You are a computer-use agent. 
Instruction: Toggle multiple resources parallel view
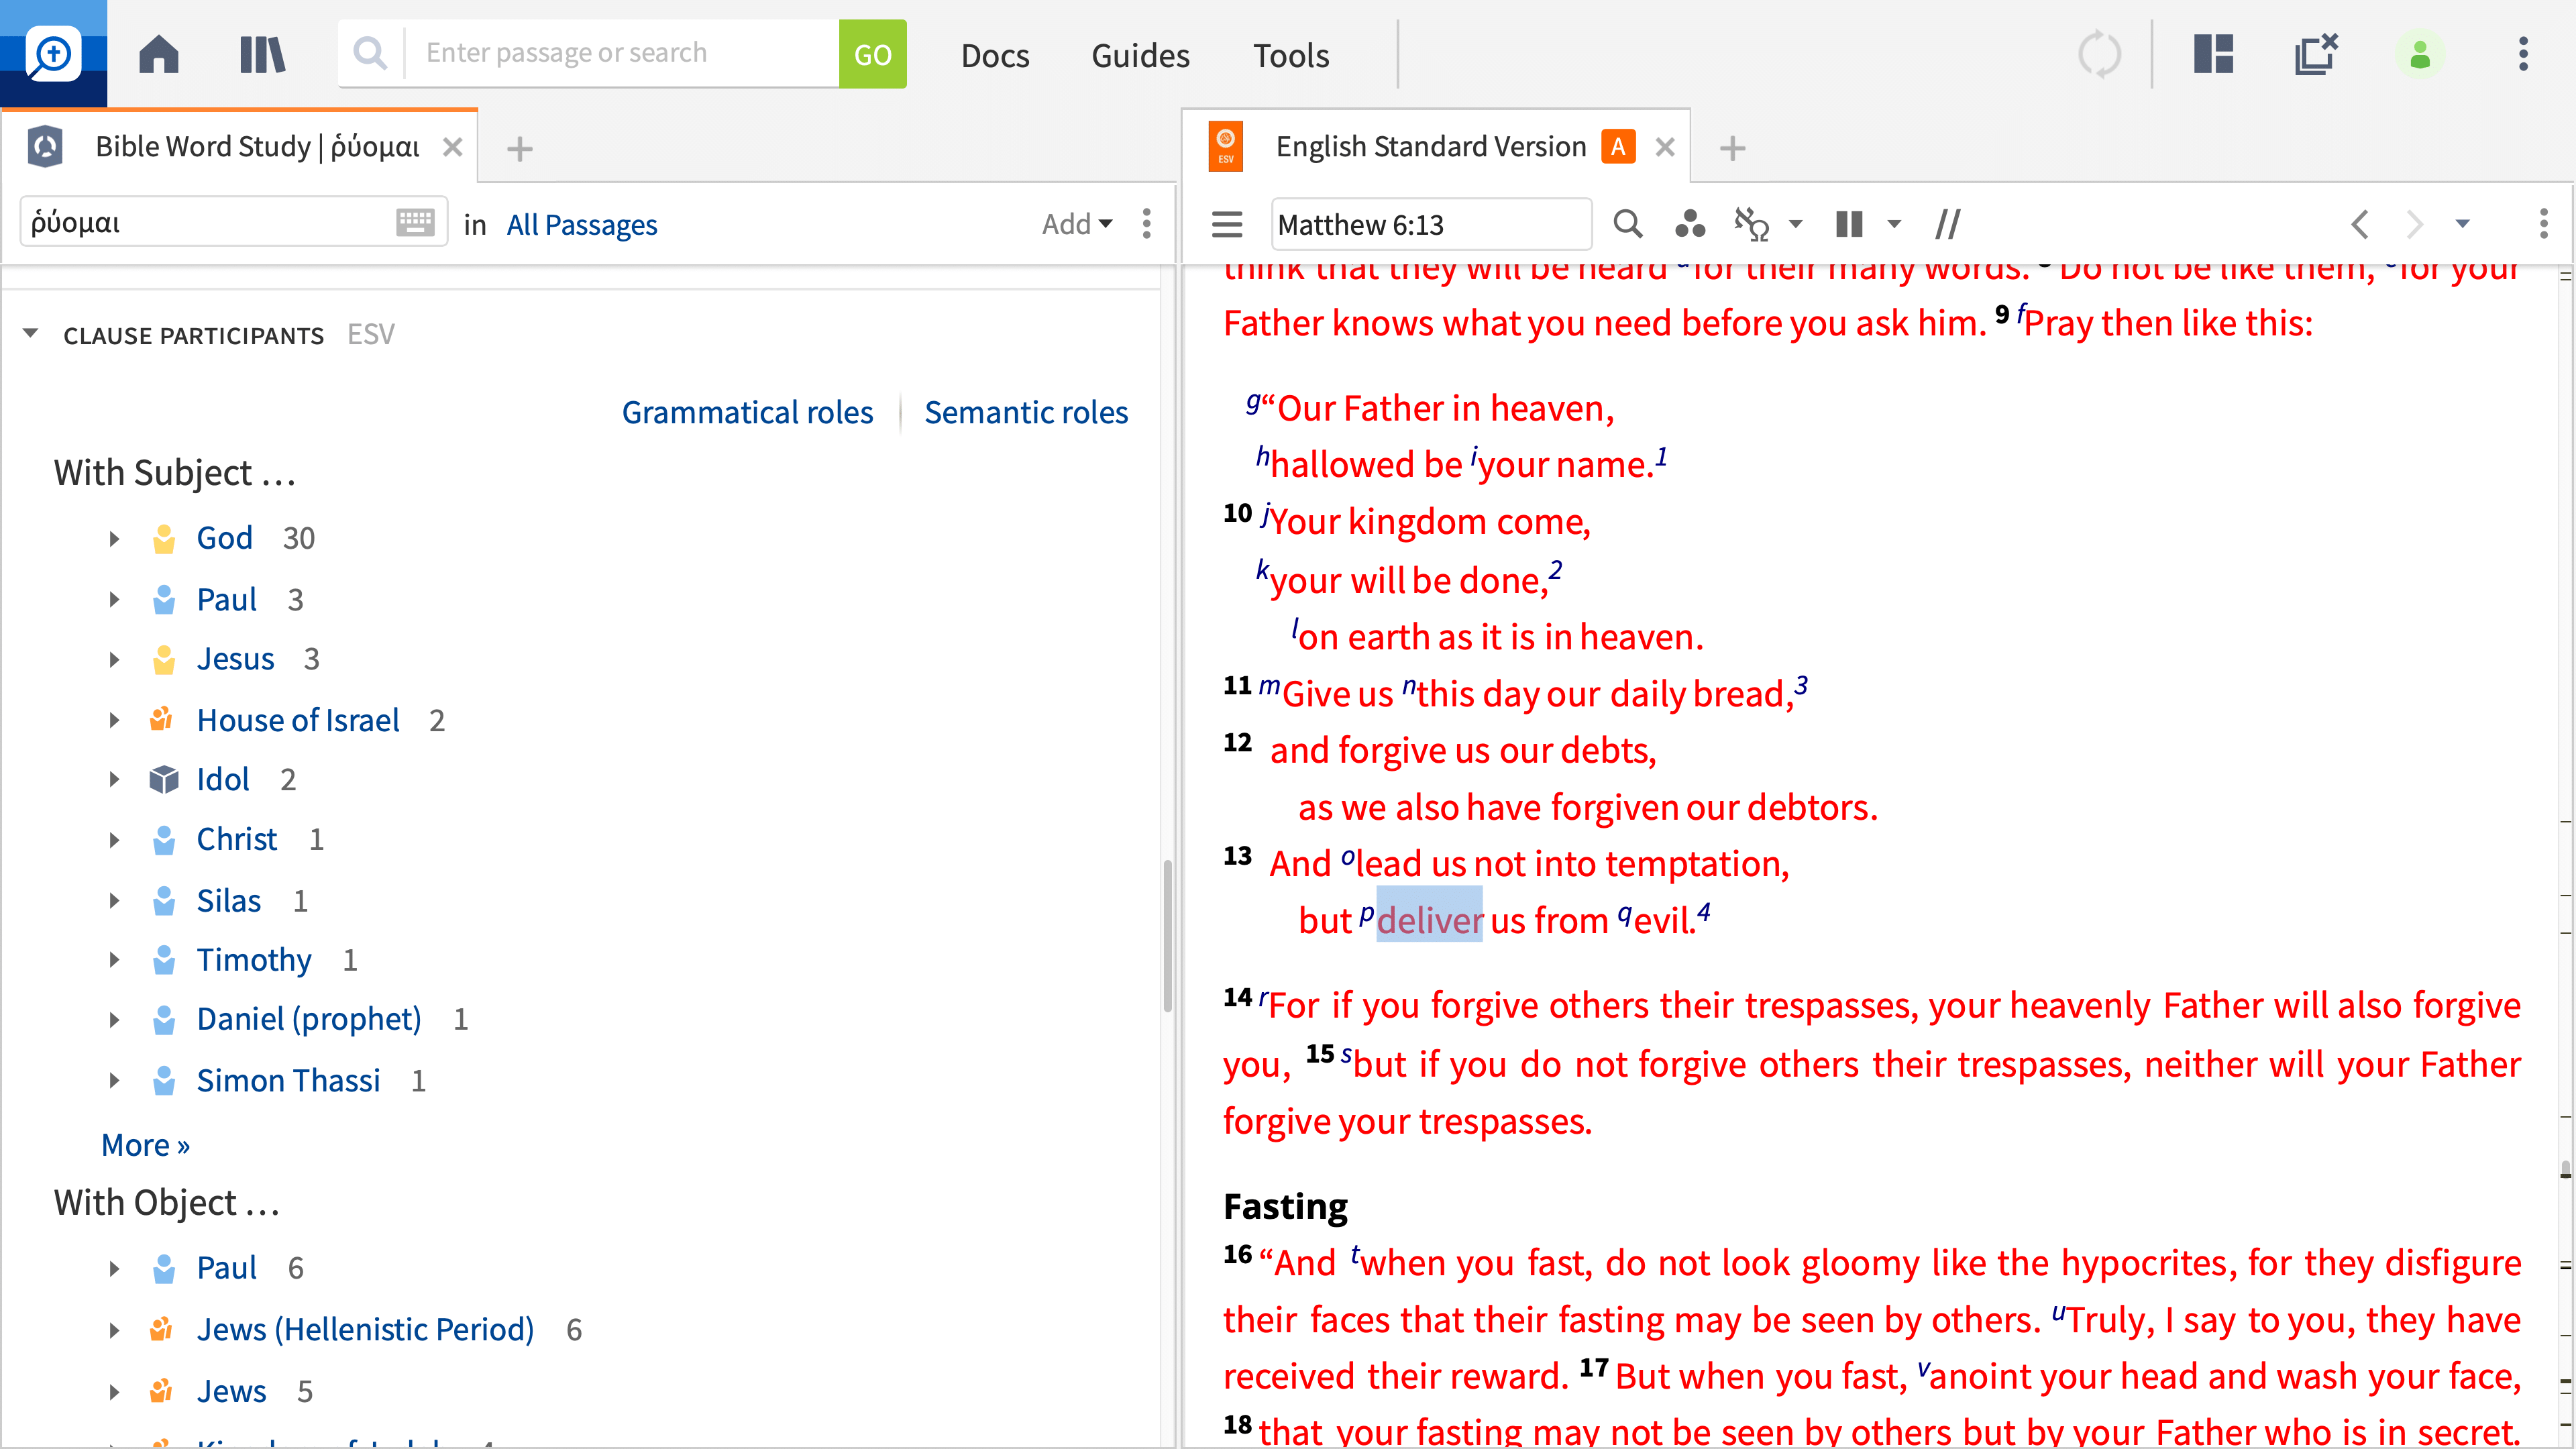point(1849,224)
